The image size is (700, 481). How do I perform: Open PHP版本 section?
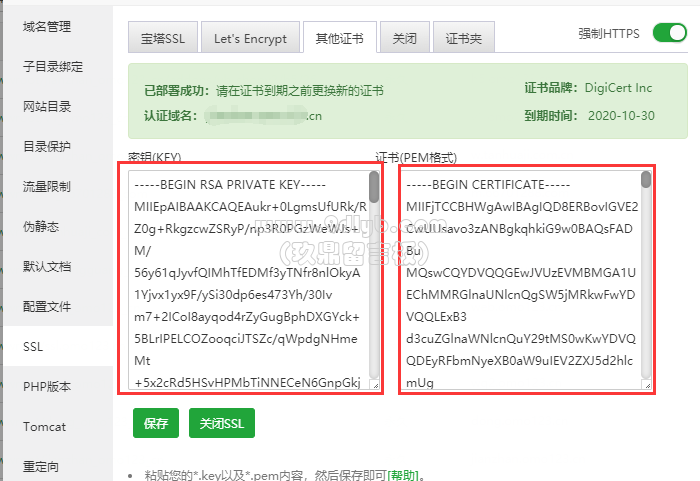point(47,386)
